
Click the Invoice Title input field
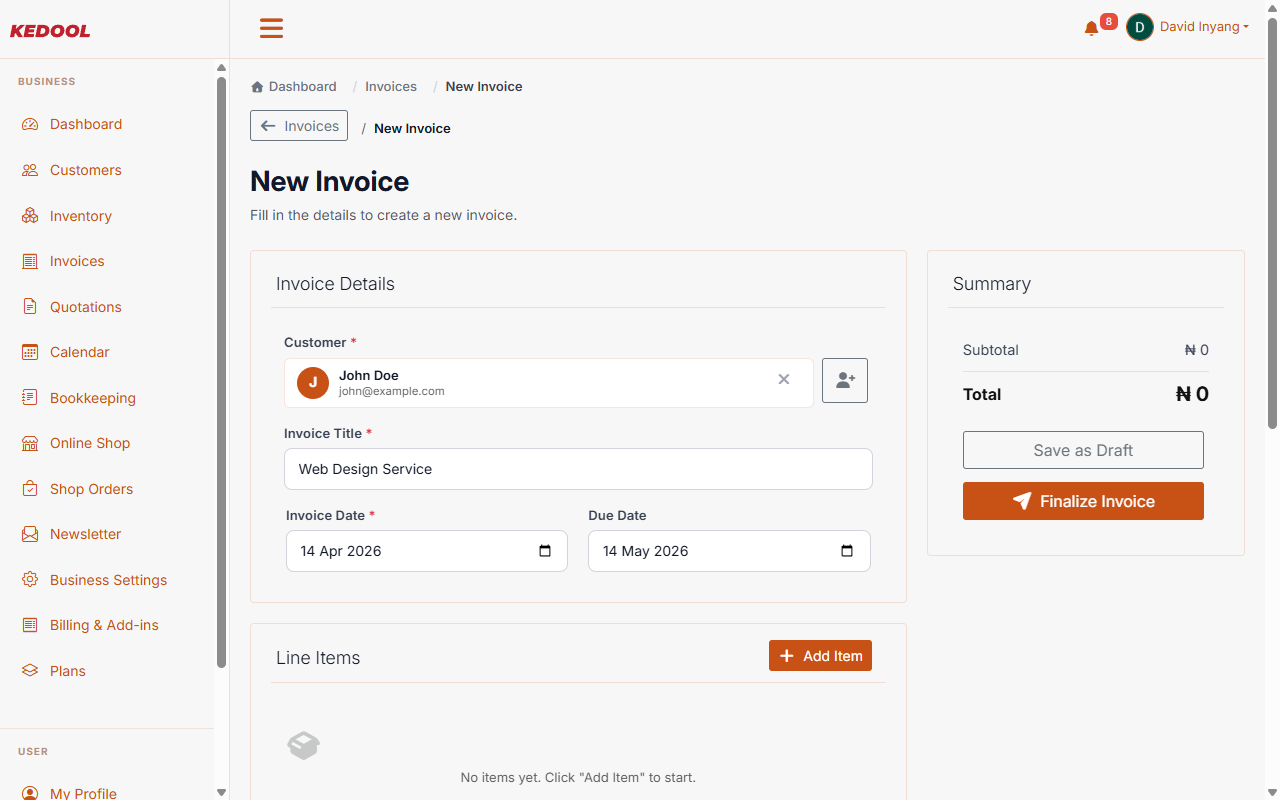(578, 469)
